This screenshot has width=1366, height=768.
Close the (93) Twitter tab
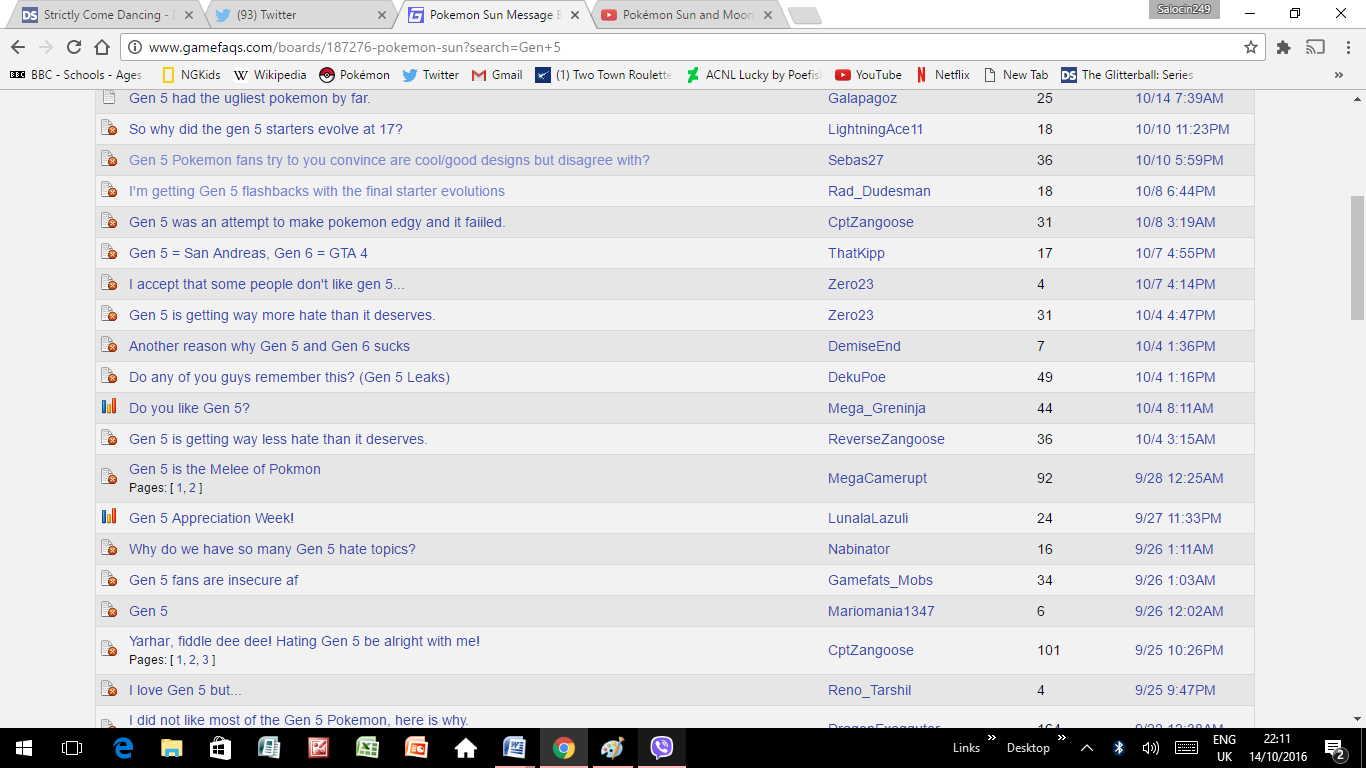[381, 15]
